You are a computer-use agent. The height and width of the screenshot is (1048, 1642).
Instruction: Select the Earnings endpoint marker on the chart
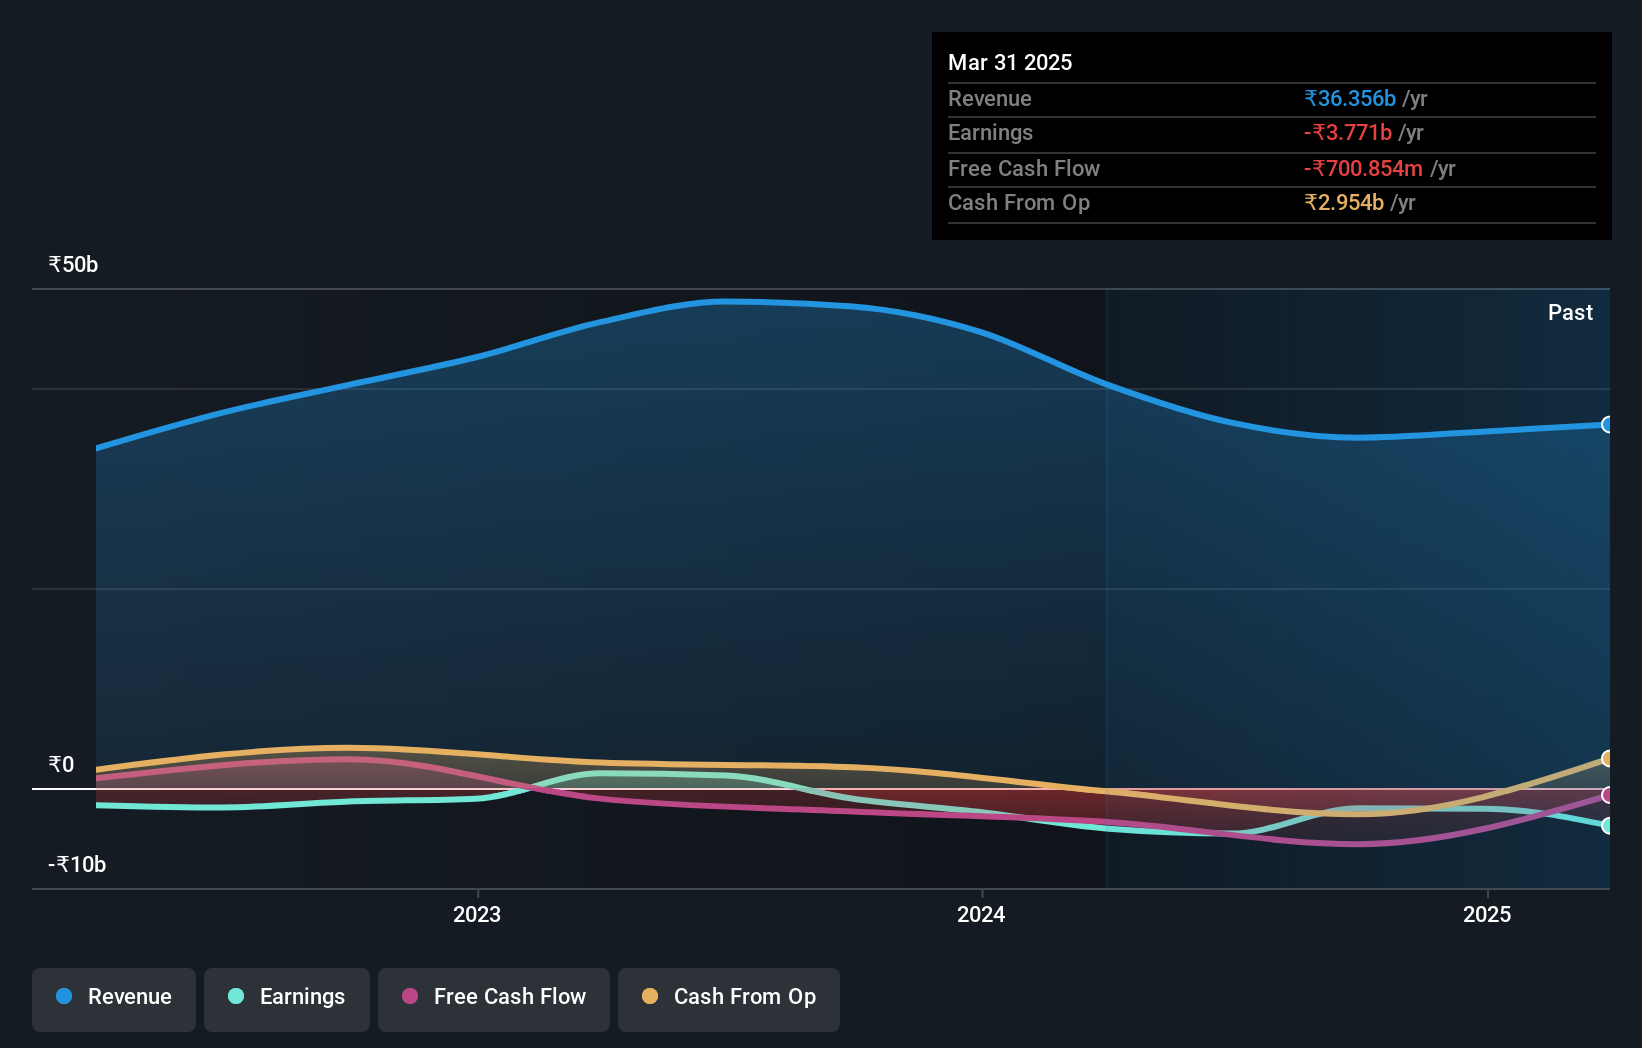click(1606, 826)
